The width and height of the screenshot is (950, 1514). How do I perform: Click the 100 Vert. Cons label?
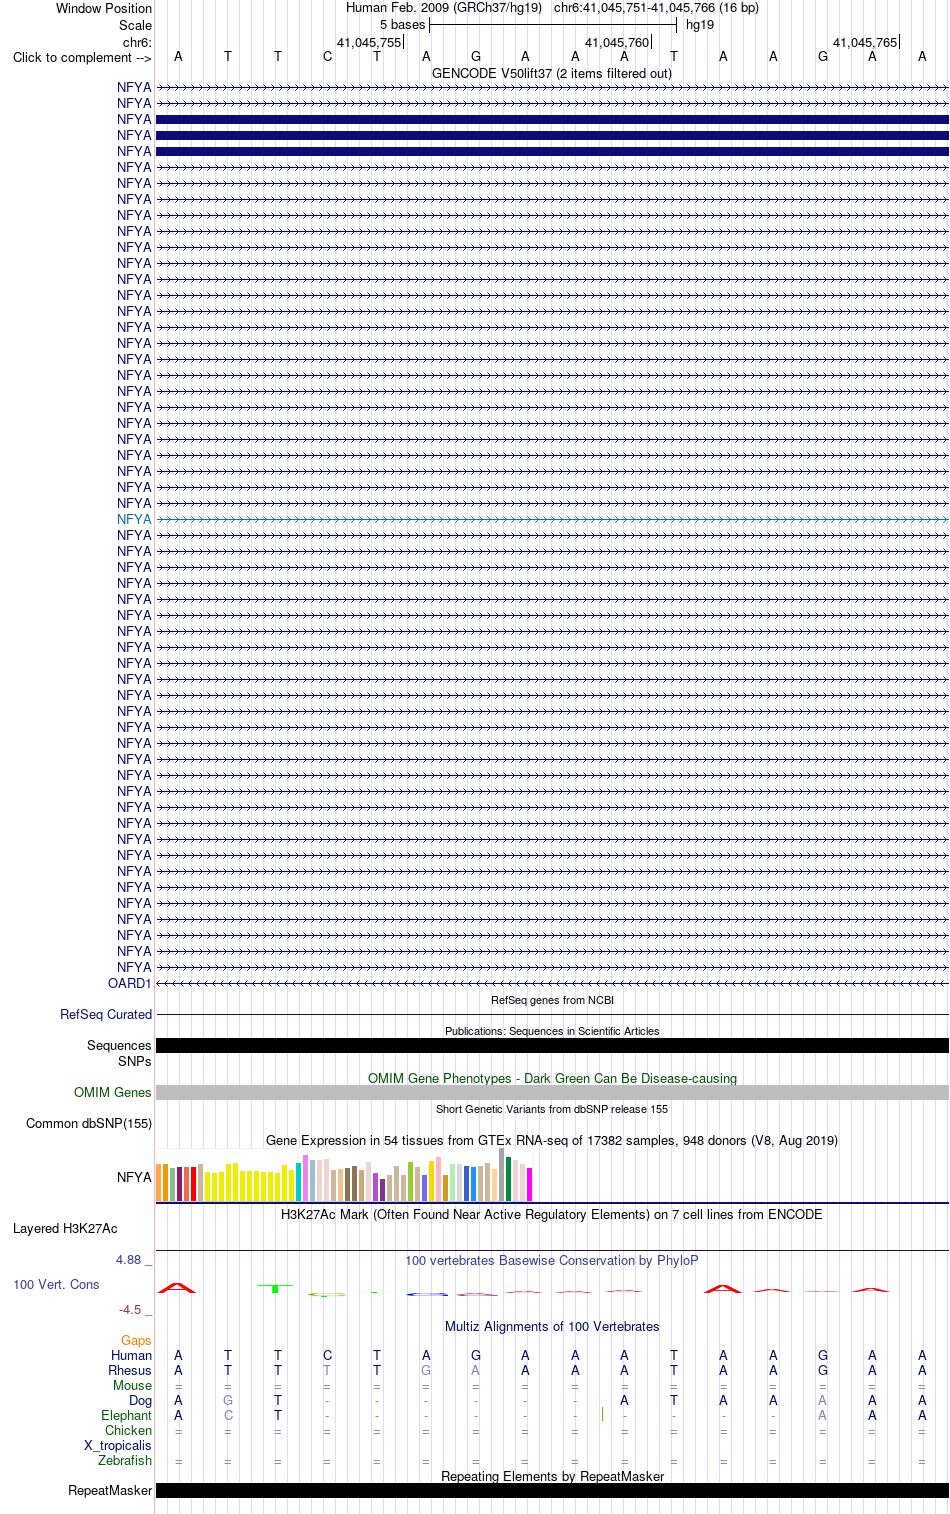pyautogui.click(x=56, y=1284)
